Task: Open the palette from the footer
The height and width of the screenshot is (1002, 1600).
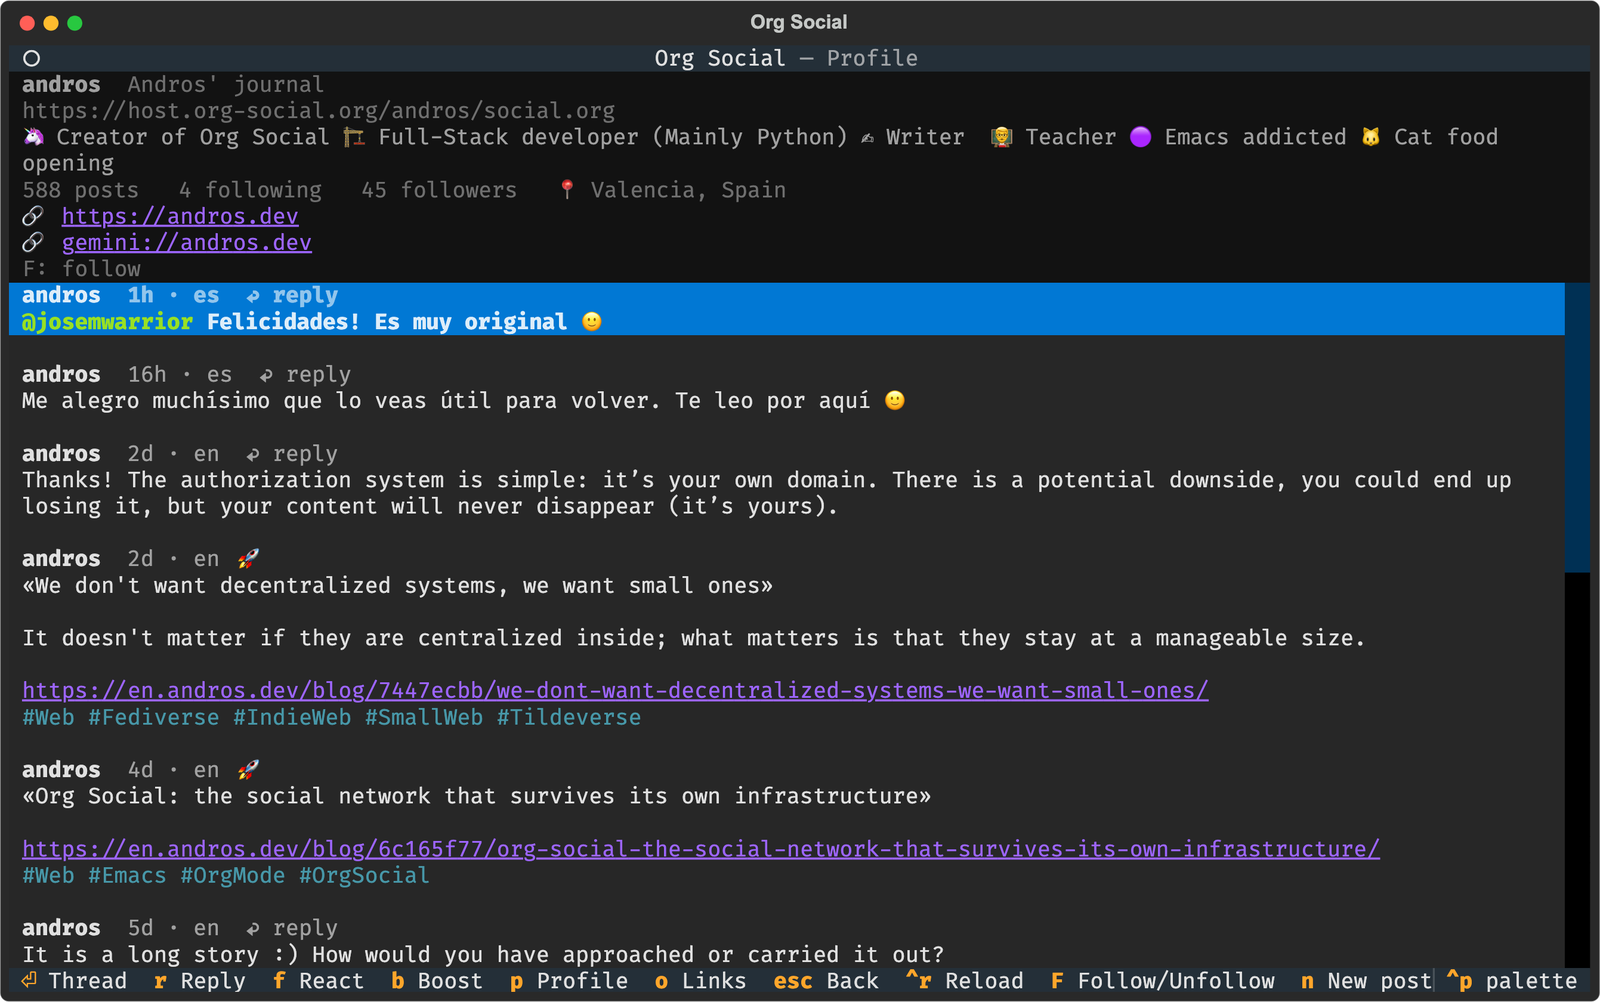Action: click(1512, 981)
